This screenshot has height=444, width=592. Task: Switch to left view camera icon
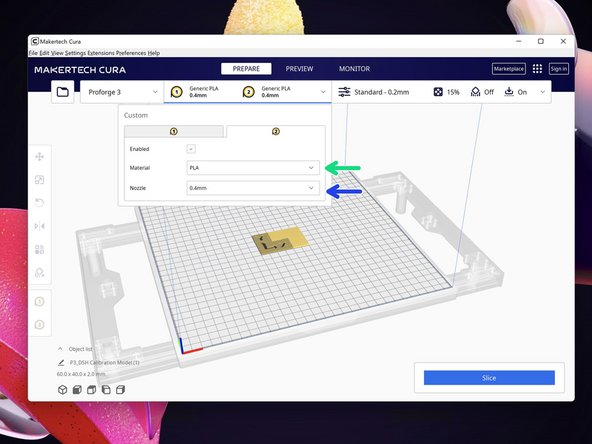[x=106, y=390]
